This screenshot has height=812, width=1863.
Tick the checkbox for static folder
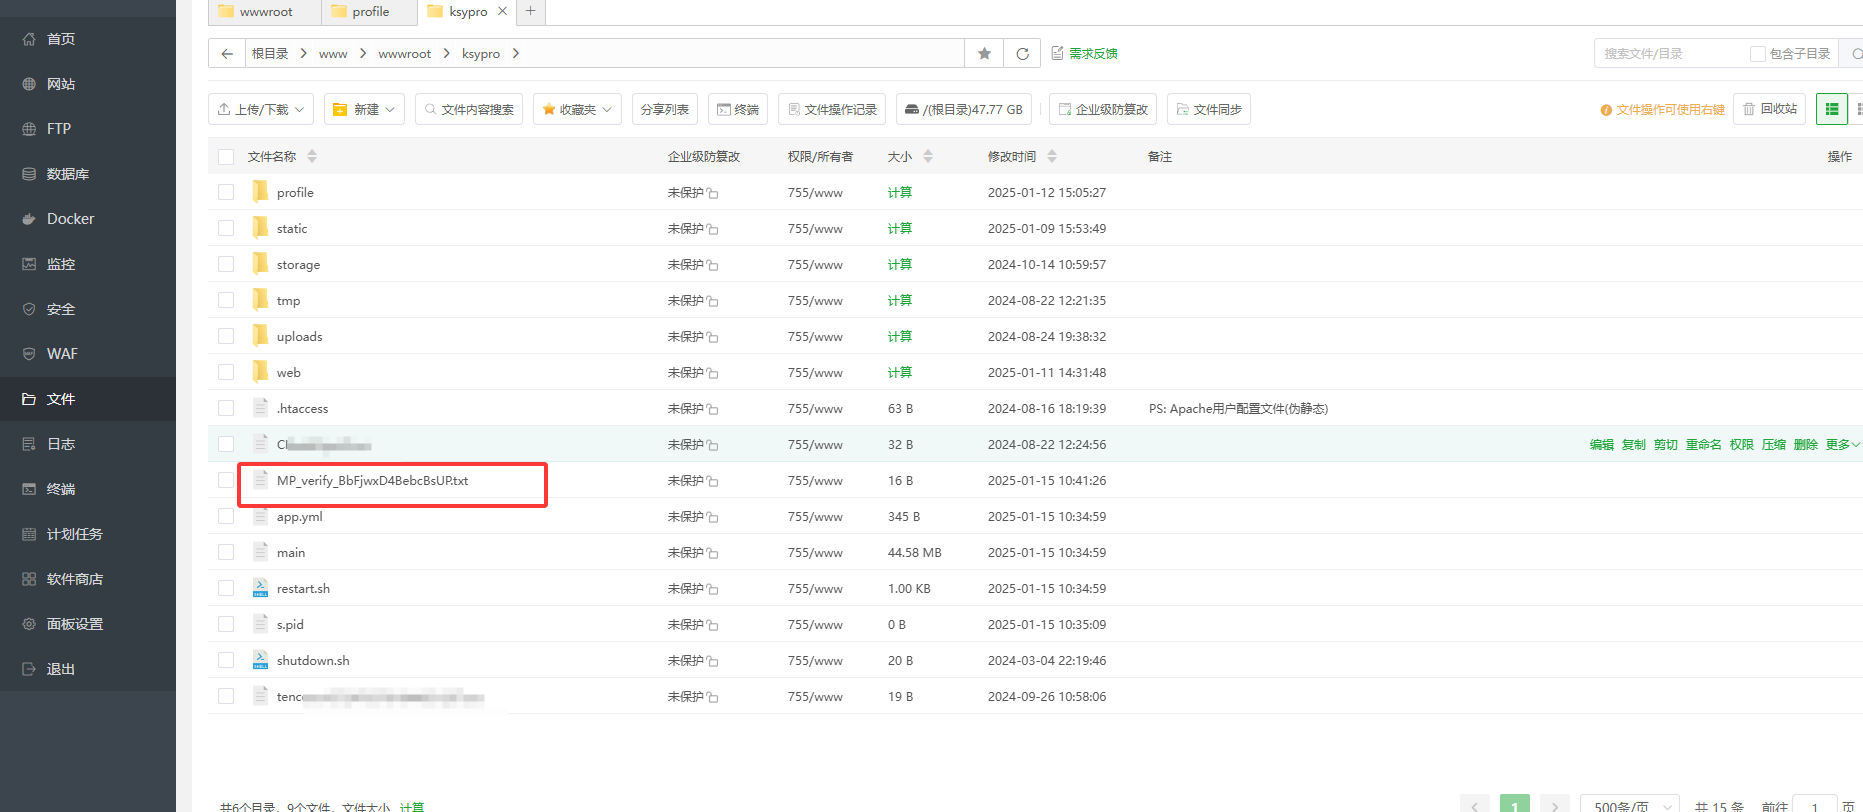tap(226, 229)
